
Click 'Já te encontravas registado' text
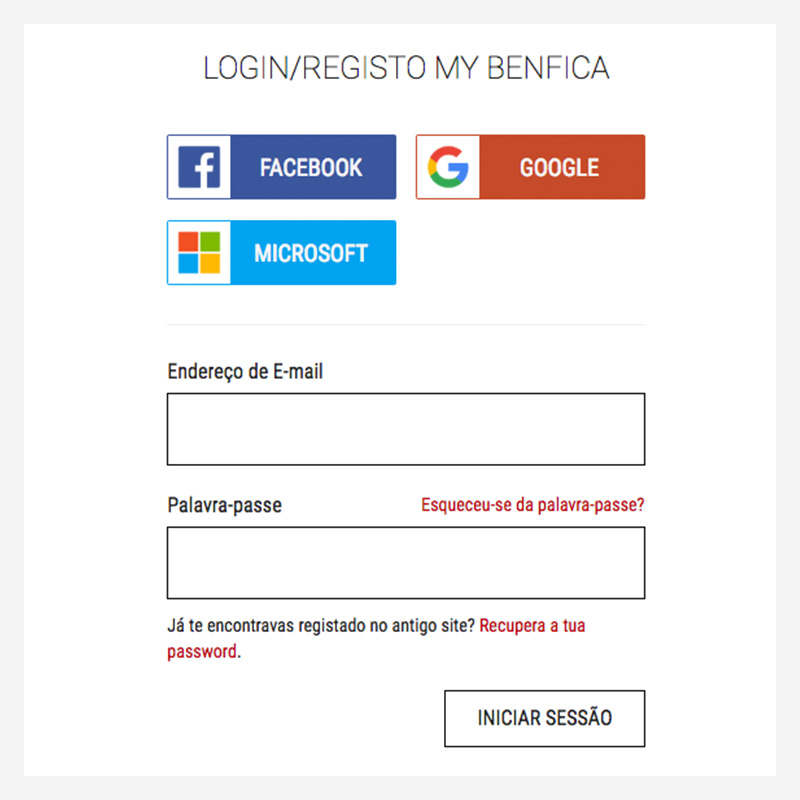[268, 627]
